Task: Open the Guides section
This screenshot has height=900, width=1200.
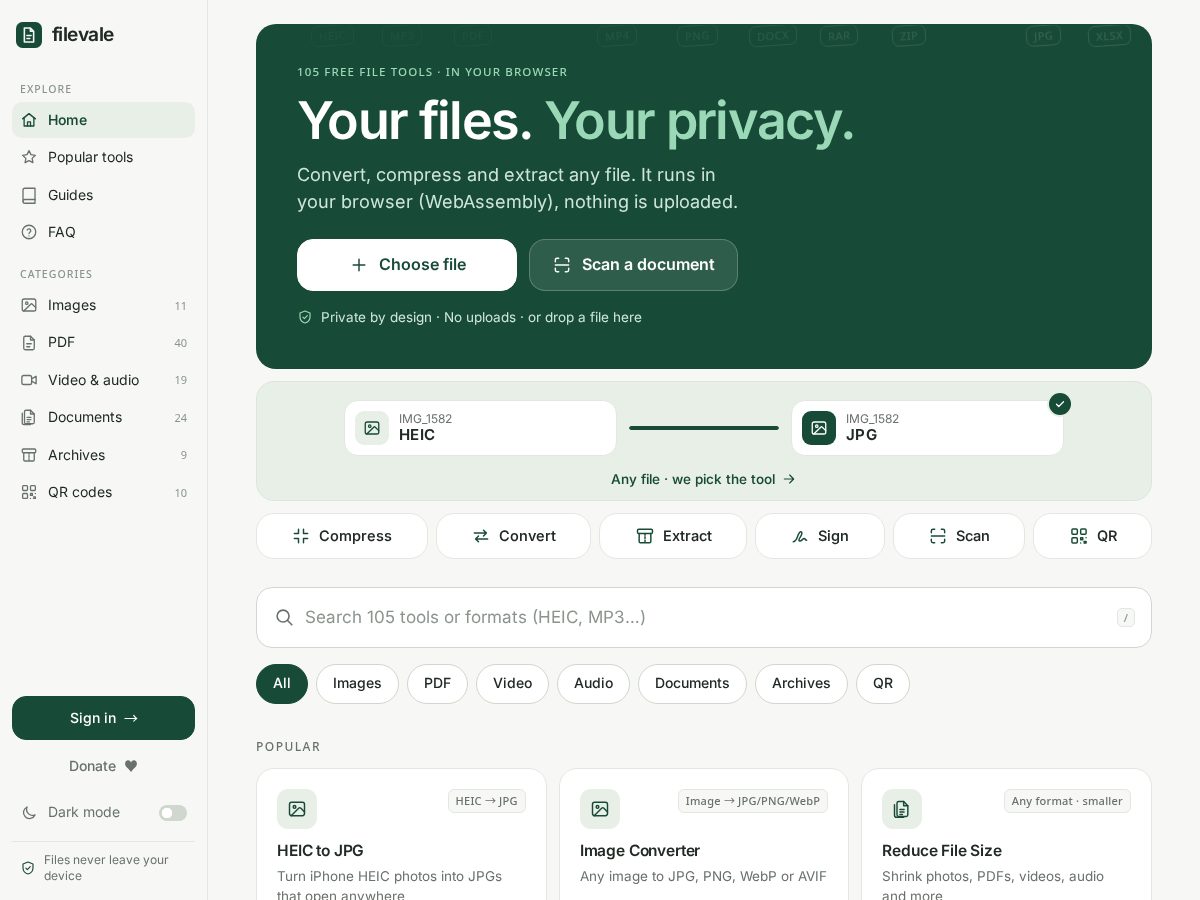Action: (x=103, y=195)
